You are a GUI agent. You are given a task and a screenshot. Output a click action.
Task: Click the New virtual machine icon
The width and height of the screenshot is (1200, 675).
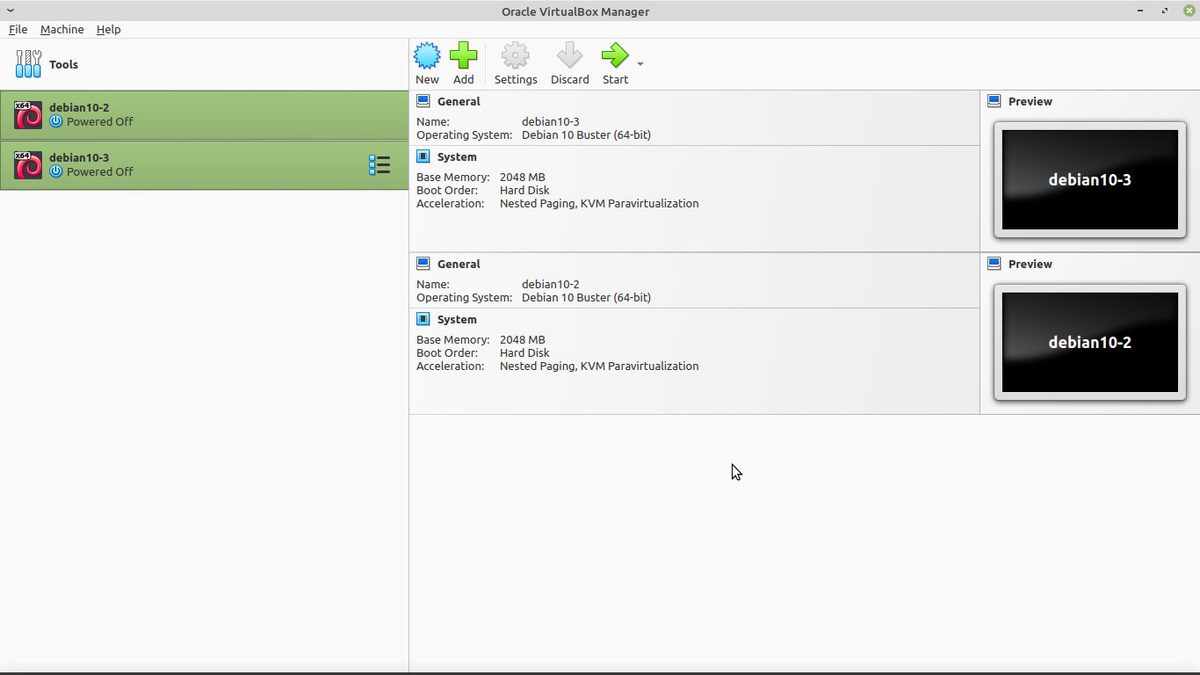point(427,55)
